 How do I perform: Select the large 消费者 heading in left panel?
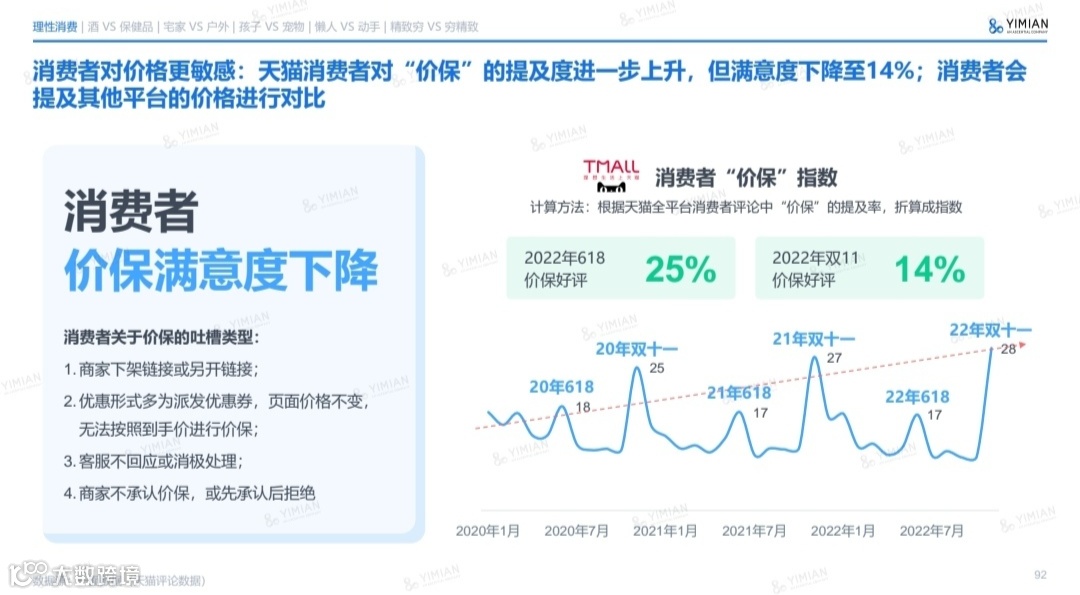(131, 211)
